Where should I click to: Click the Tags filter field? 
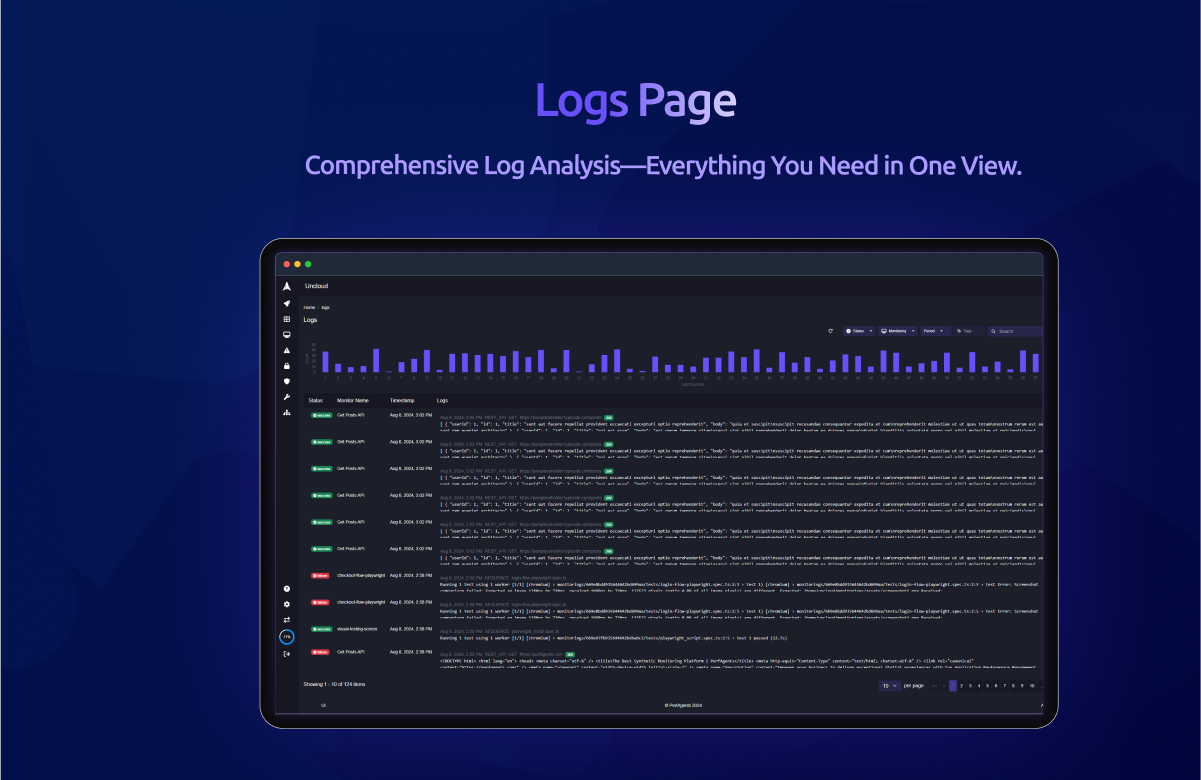click(968, 330)
